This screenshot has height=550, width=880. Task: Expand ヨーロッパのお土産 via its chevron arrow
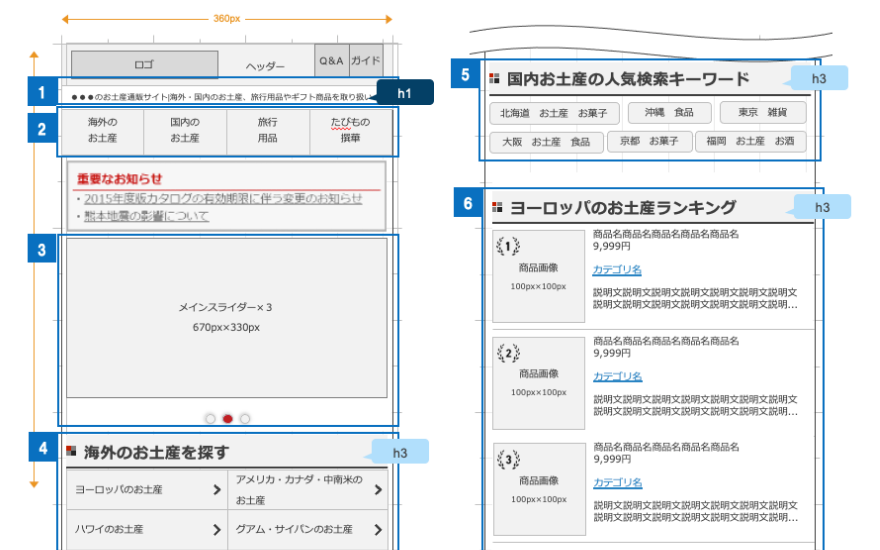(216, 490)
